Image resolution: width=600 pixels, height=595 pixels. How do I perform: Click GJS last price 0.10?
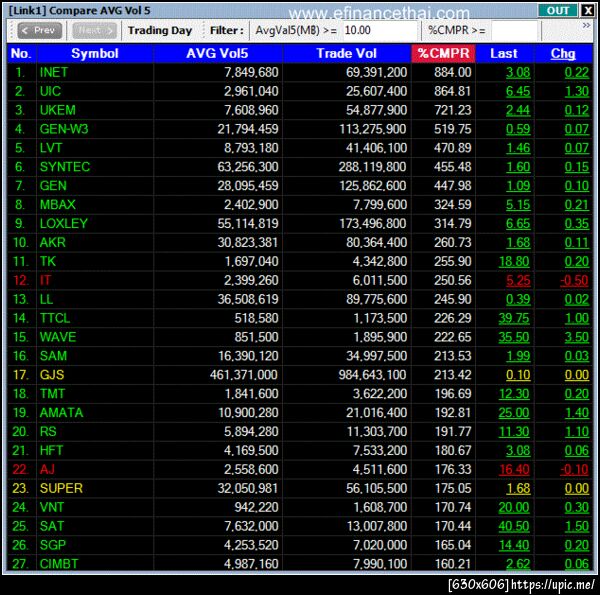tap(518, 375)
